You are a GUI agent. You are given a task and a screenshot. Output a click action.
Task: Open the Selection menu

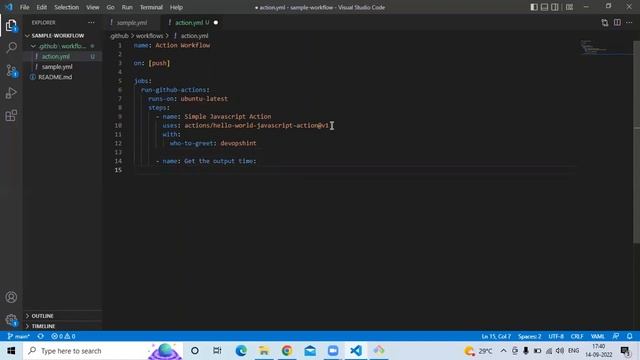(x=67, y=7)
